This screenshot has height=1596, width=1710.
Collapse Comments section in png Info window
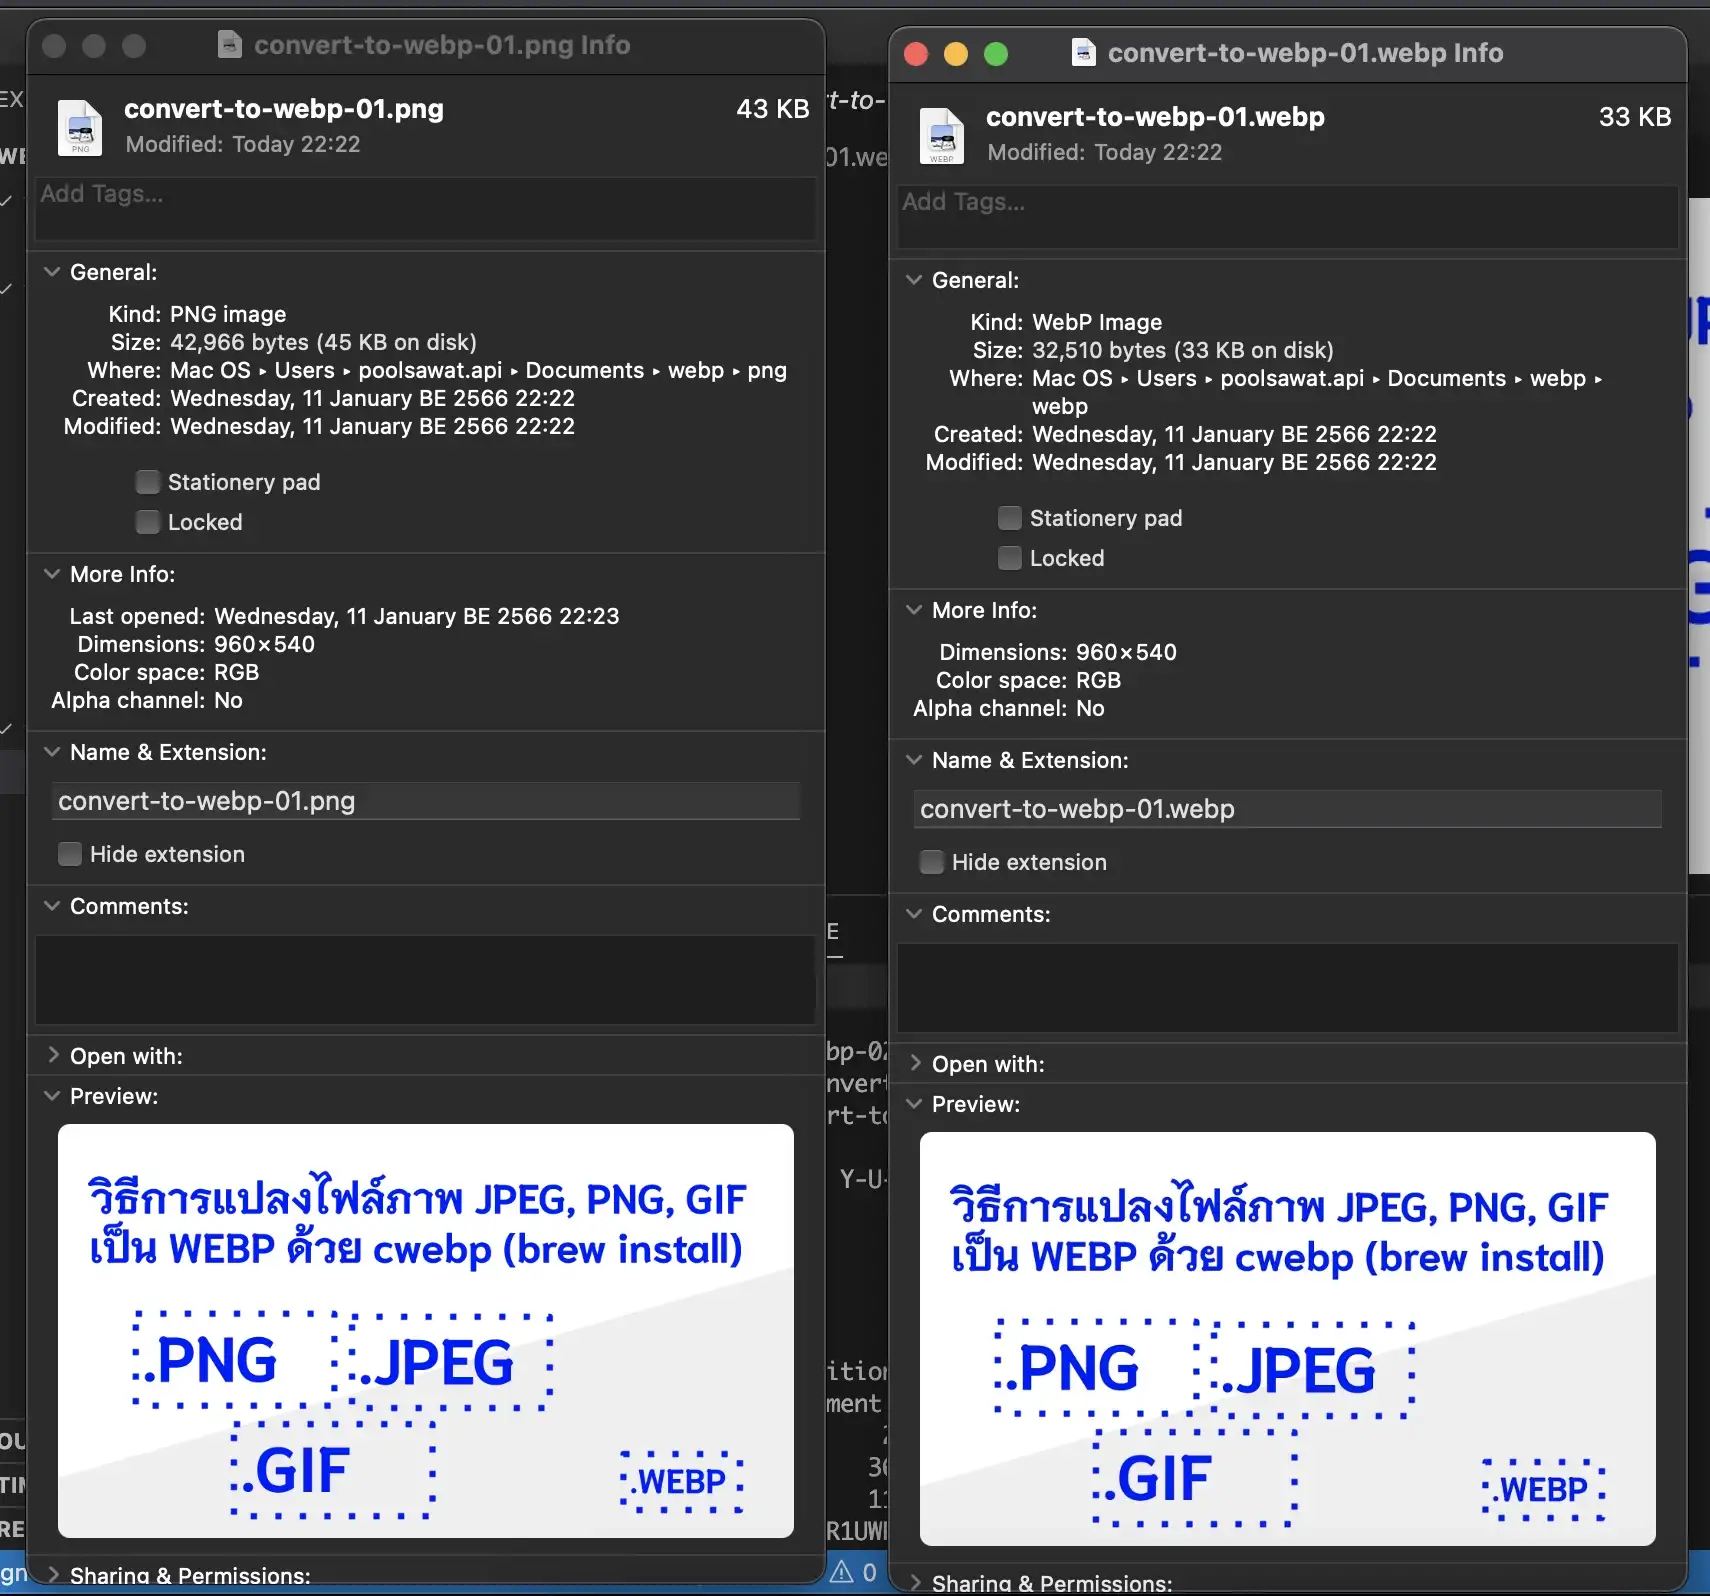point(52,906)
